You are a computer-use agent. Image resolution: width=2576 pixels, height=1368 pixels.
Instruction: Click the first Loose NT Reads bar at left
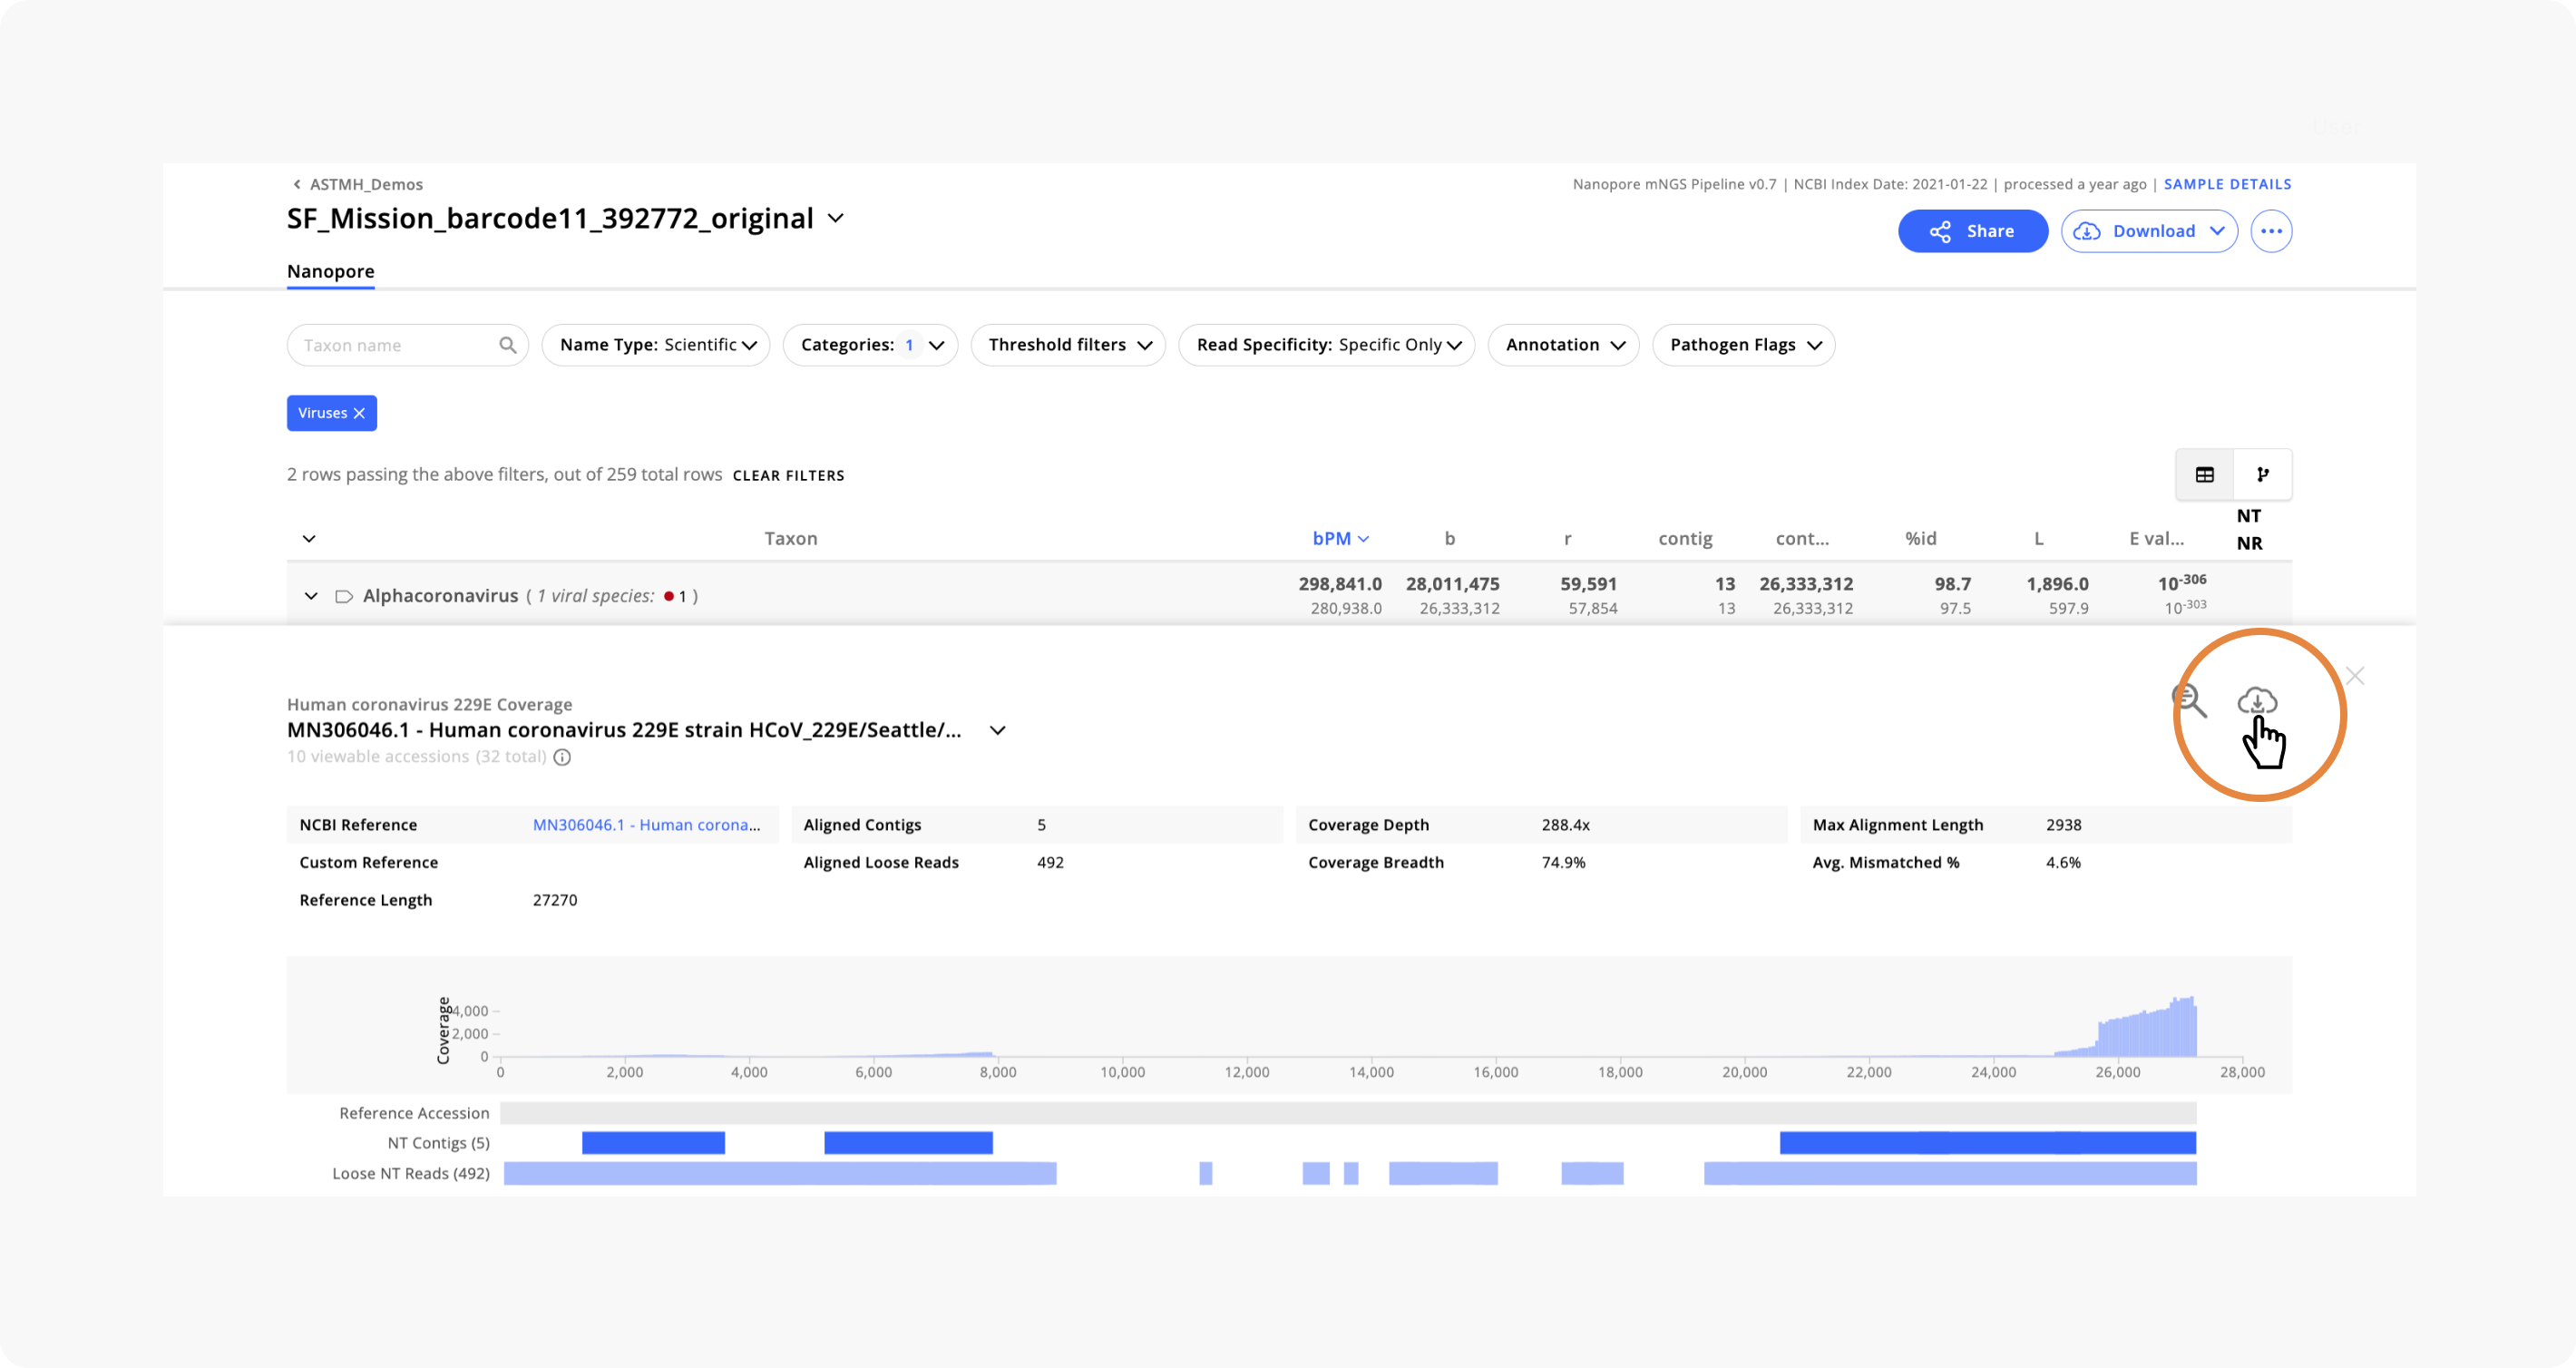click(x=780, y=1173)
